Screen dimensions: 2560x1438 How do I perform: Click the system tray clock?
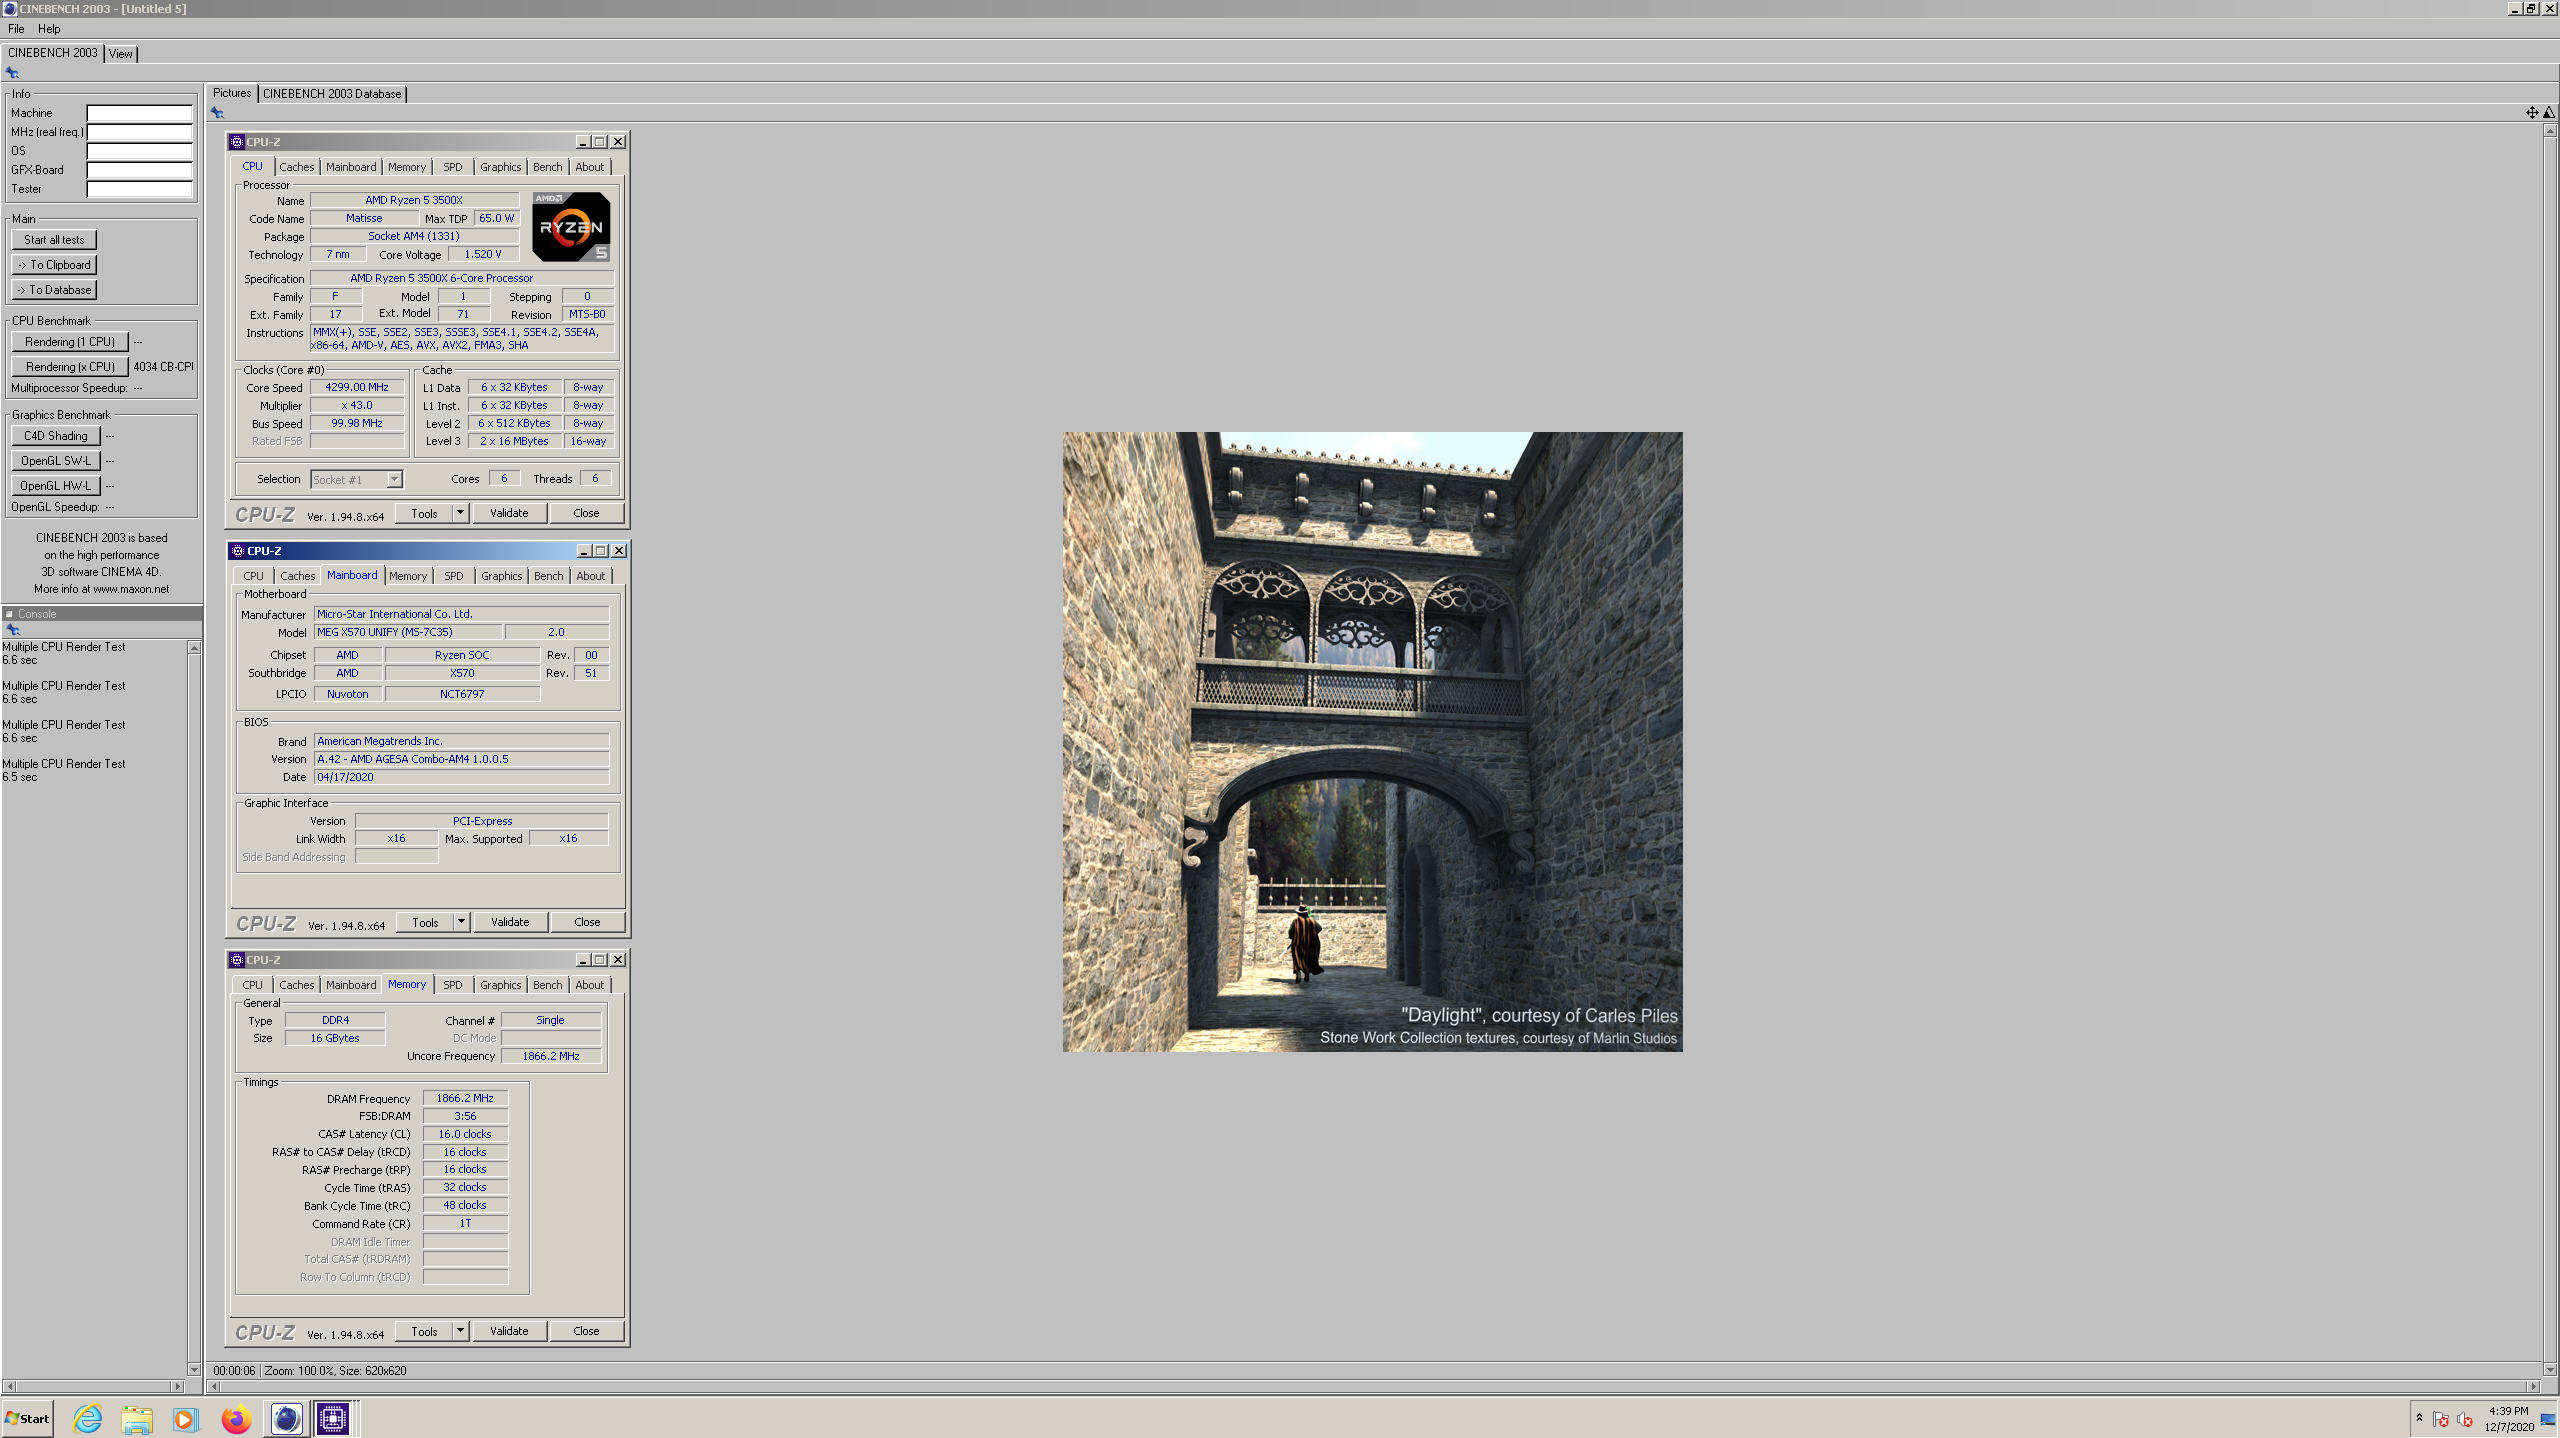point(2508,1419)
